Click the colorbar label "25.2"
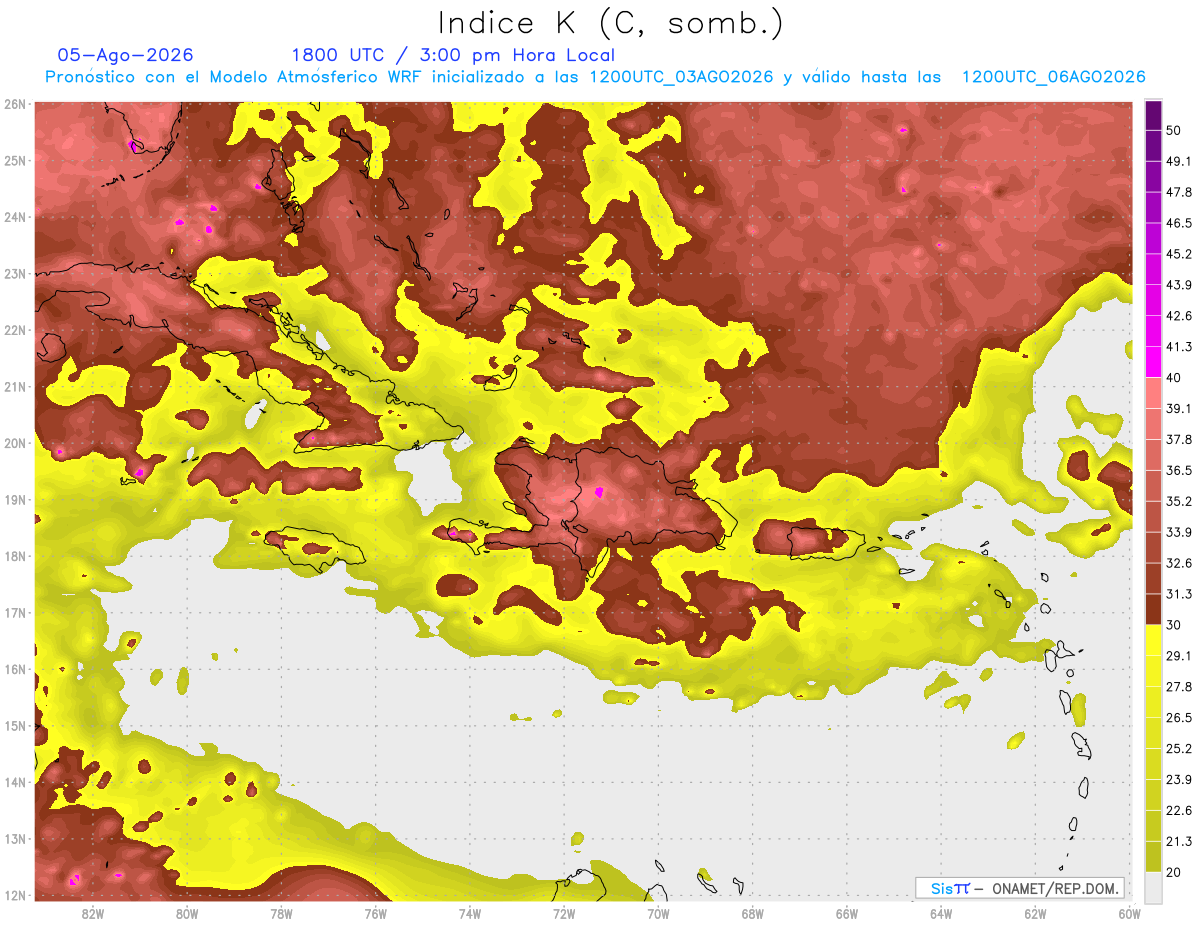 coord(1178,749)
